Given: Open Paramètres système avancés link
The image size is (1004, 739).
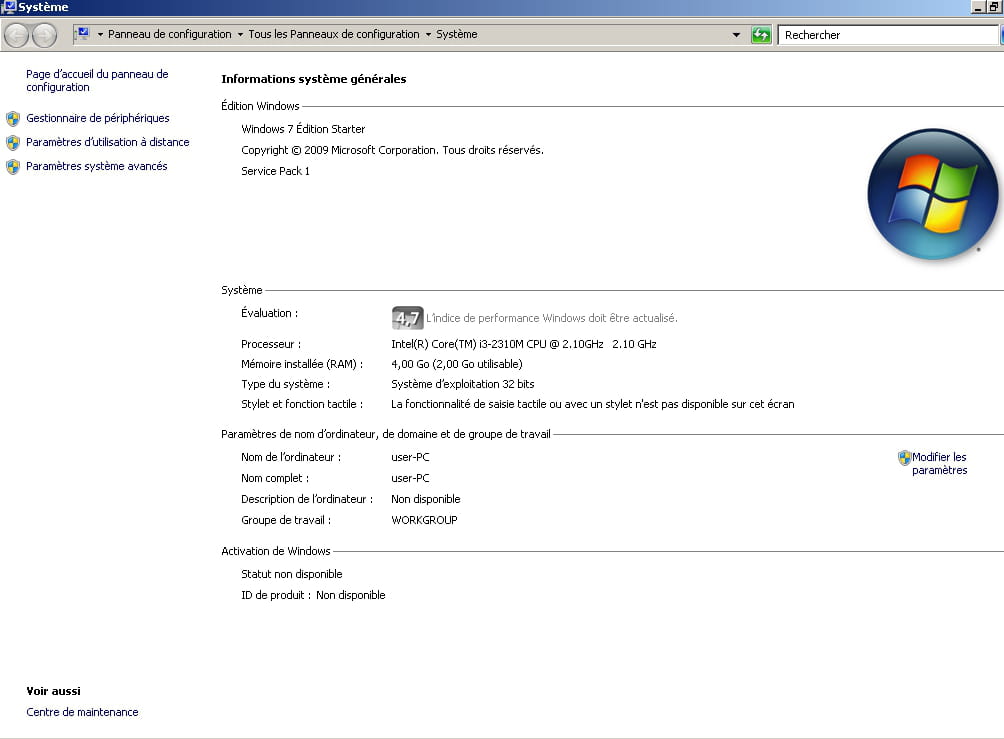Looking at the screenshot, I should (97, 166).
